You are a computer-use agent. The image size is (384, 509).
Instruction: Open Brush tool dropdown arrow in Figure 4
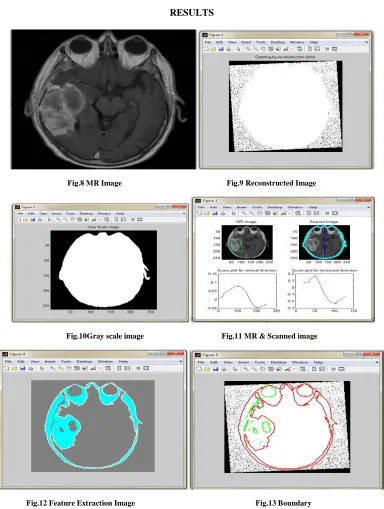[100, 368]
